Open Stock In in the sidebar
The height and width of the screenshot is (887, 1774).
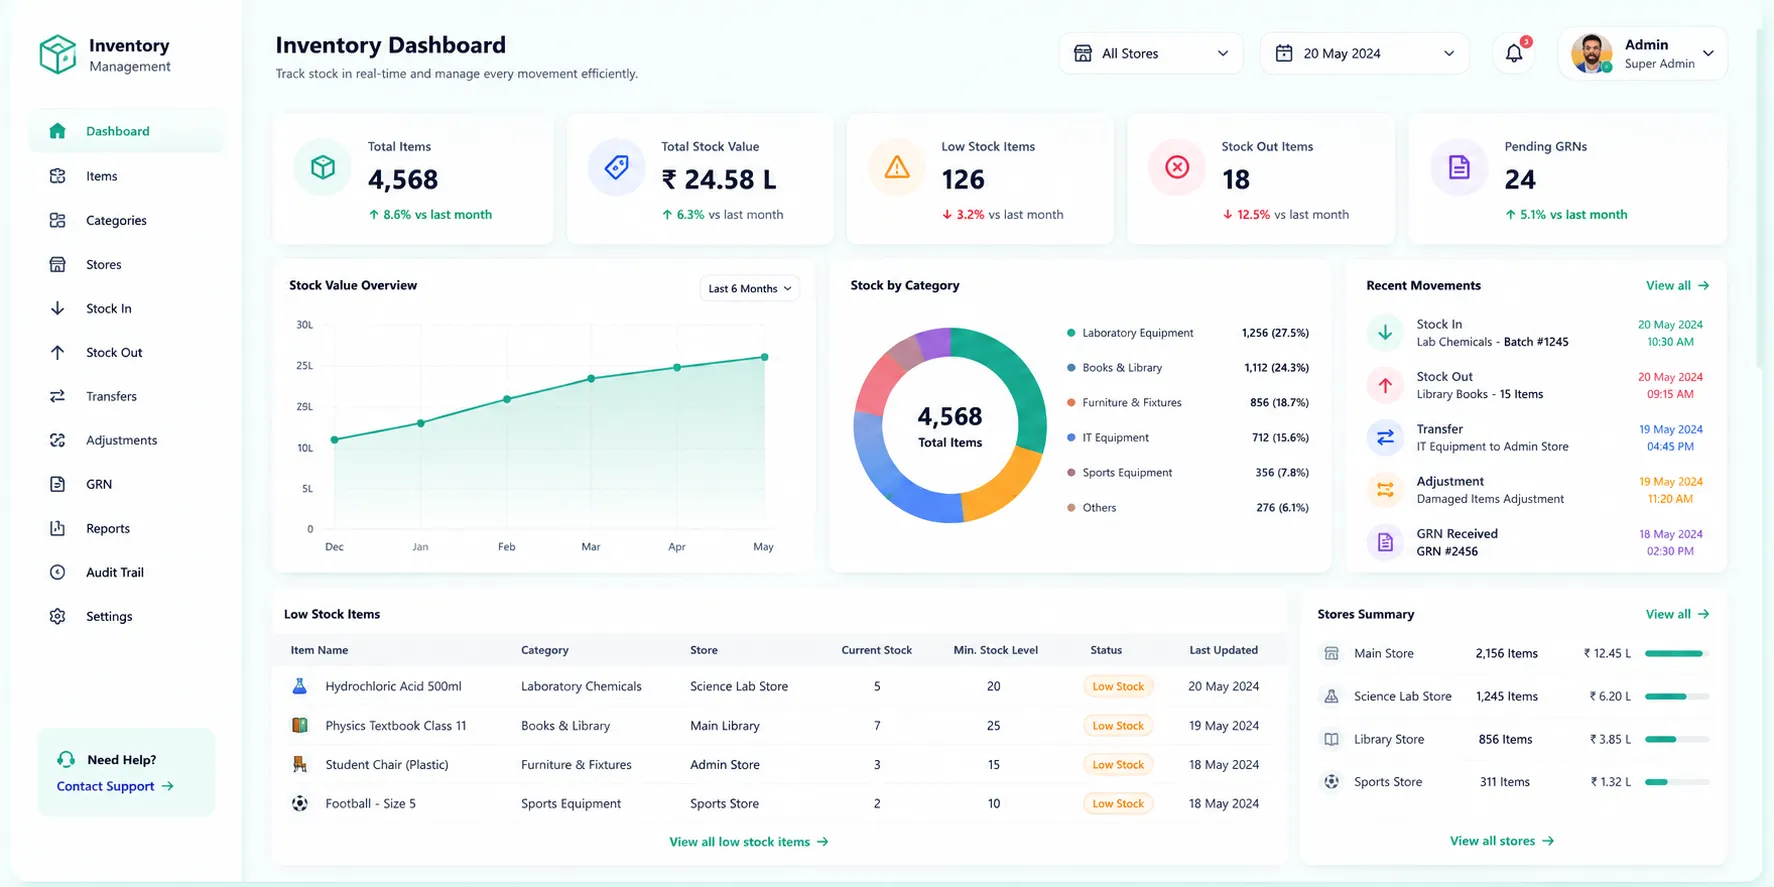pyautogui.click(x=127, y=308)
